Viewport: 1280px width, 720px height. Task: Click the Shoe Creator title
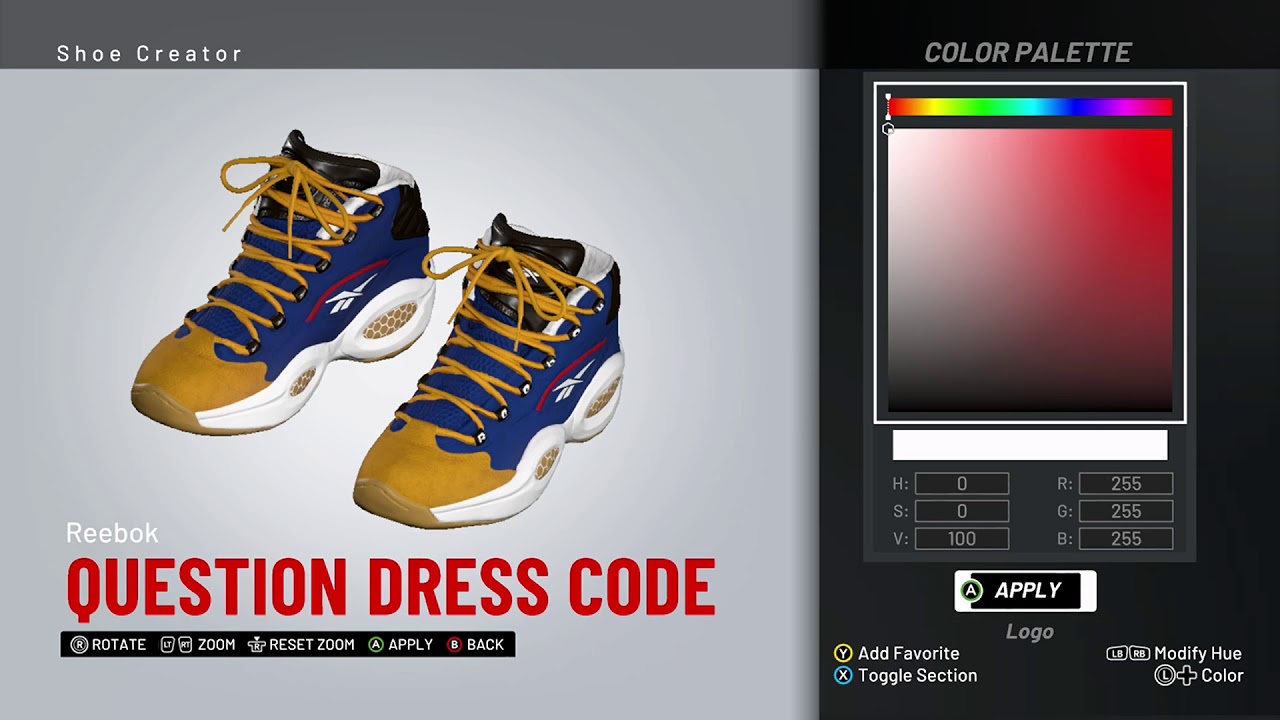[x=150, y=54]
